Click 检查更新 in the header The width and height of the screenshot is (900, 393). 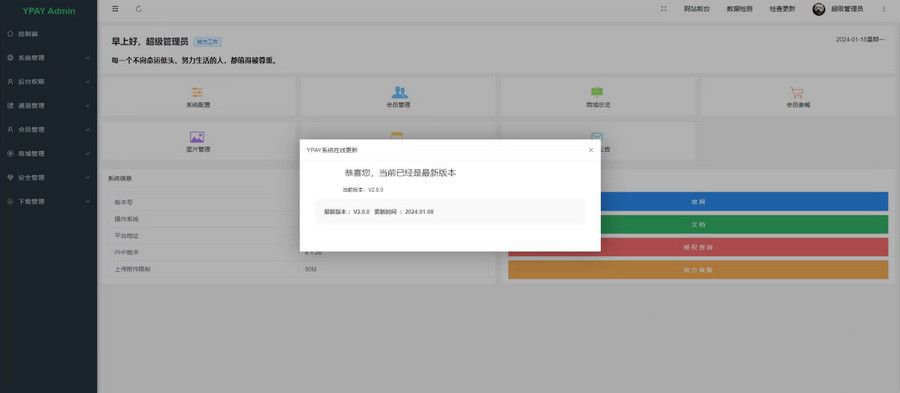click(x=782, y=9)
